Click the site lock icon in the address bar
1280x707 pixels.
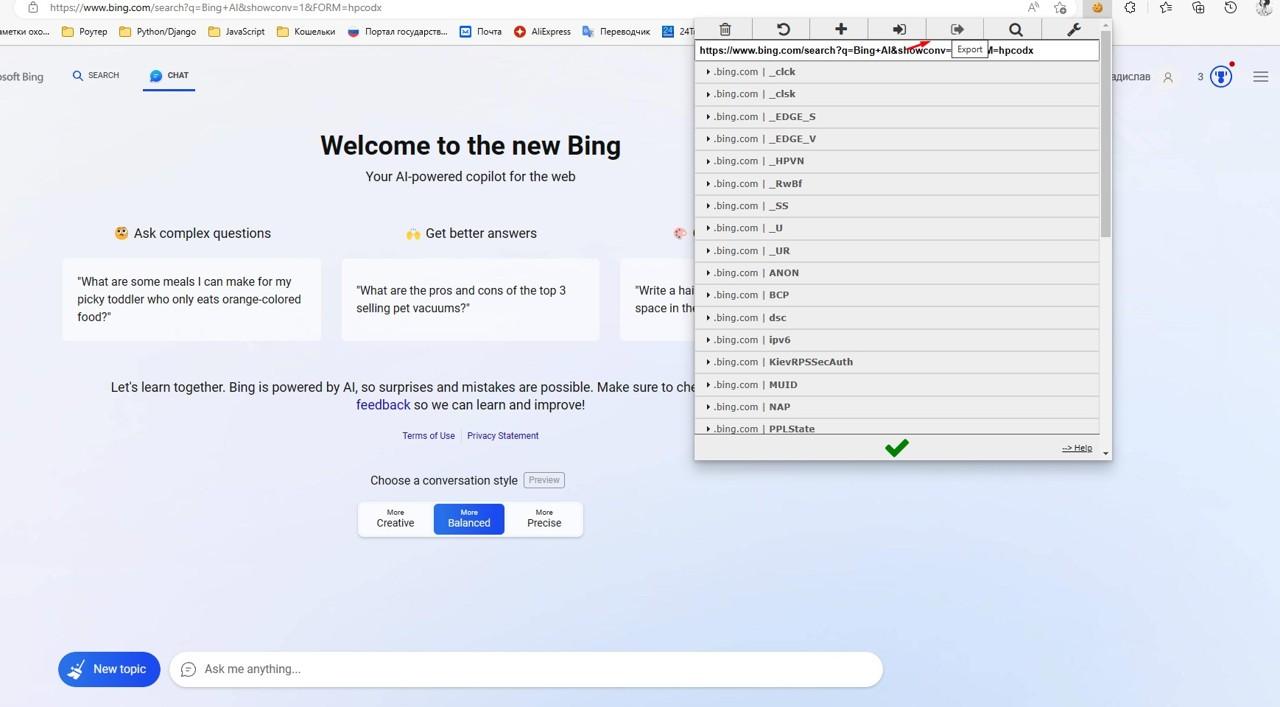(33, 7)
